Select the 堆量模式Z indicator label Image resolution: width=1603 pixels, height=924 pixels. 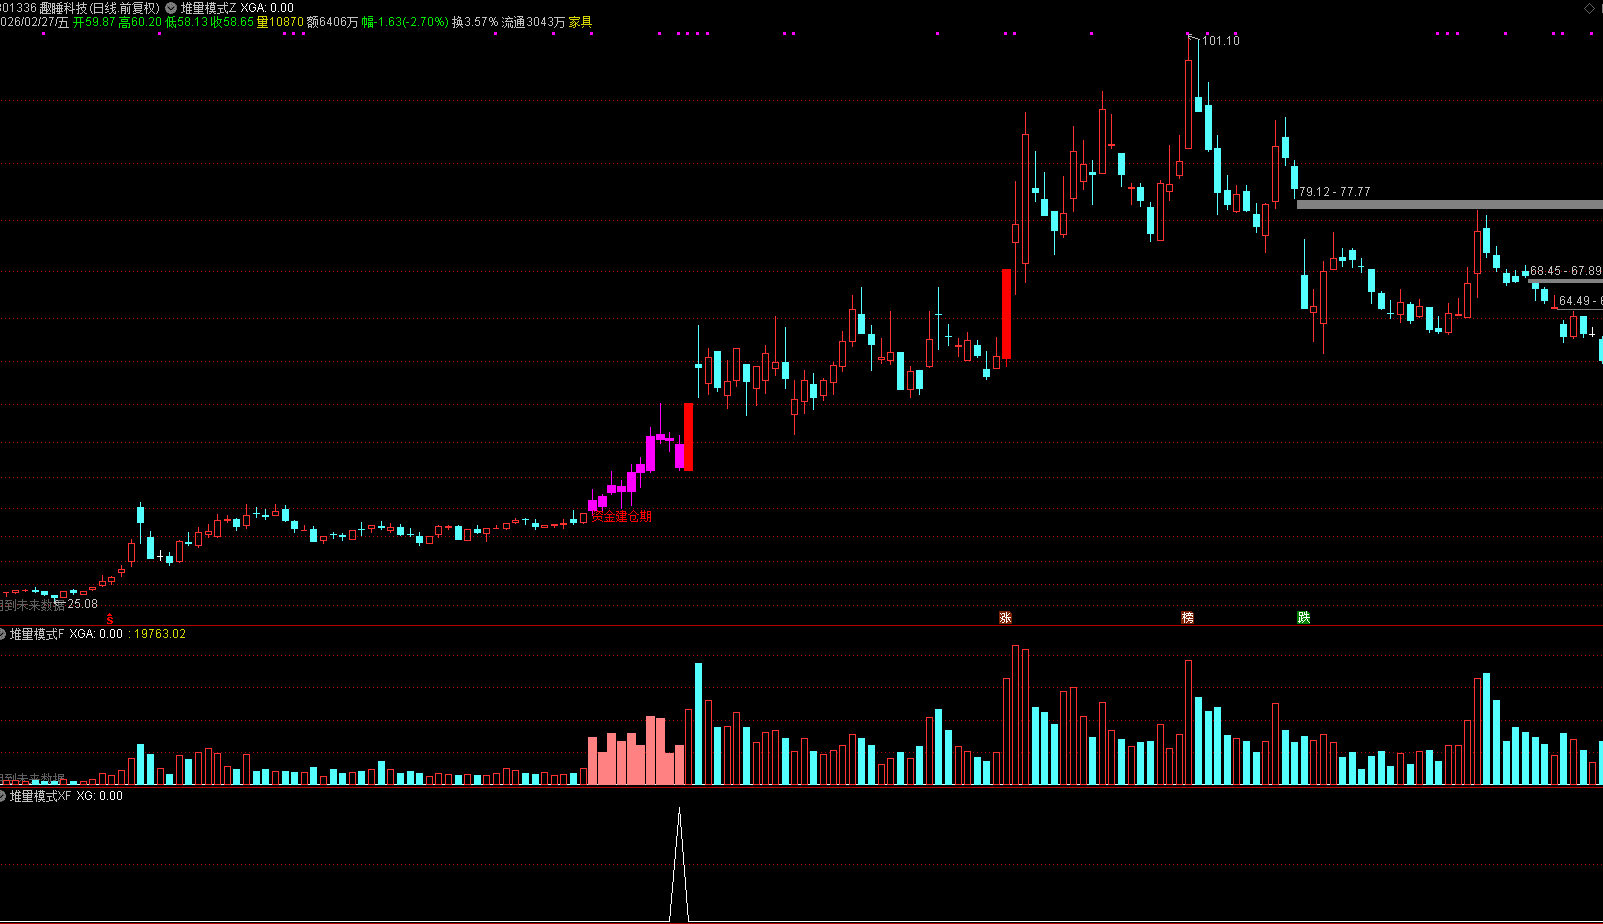[208, 8]
